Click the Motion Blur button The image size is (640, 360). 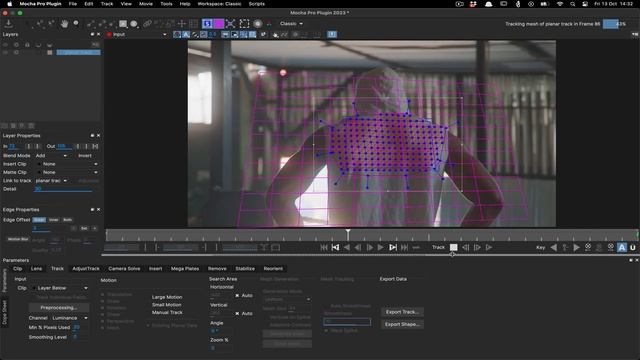(18, 239)
